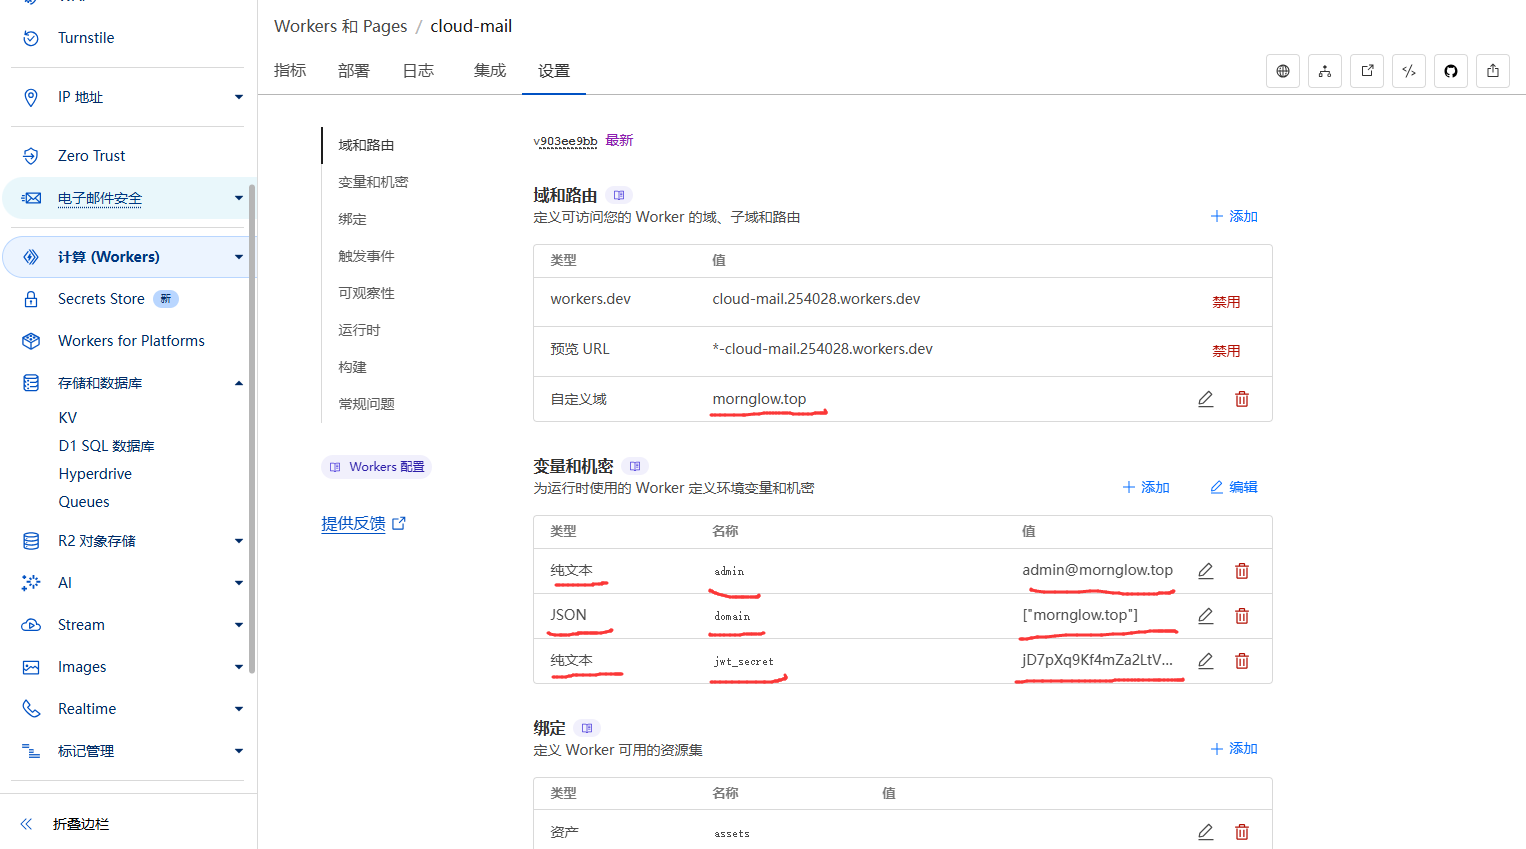
Task: Visit the worker via the external link icon
Action: [x=1367, y=70]
